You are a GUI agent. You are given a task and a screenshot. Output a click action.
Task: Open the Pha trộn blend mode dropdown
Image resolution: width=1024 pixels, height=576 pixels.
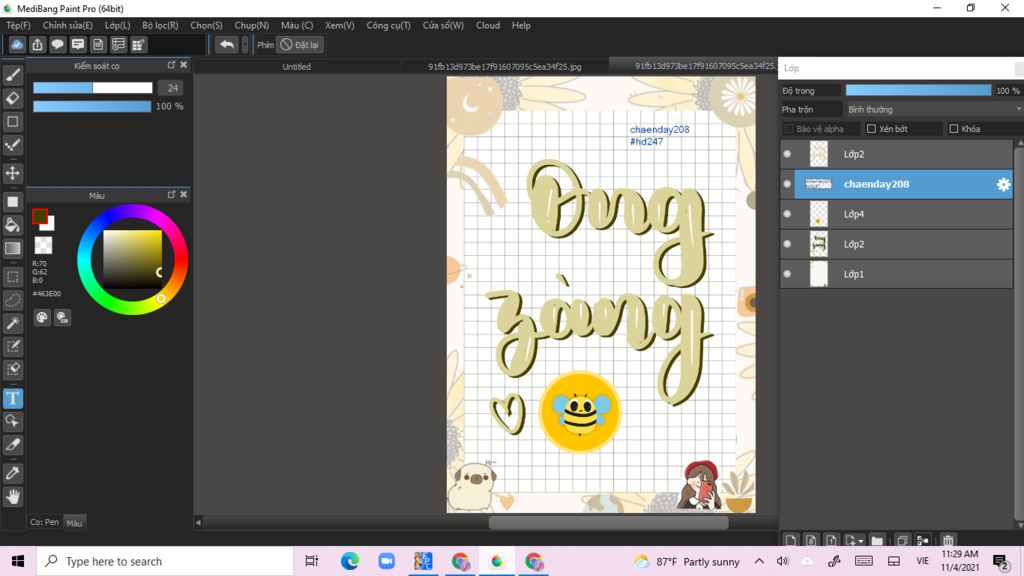[934, 109]
